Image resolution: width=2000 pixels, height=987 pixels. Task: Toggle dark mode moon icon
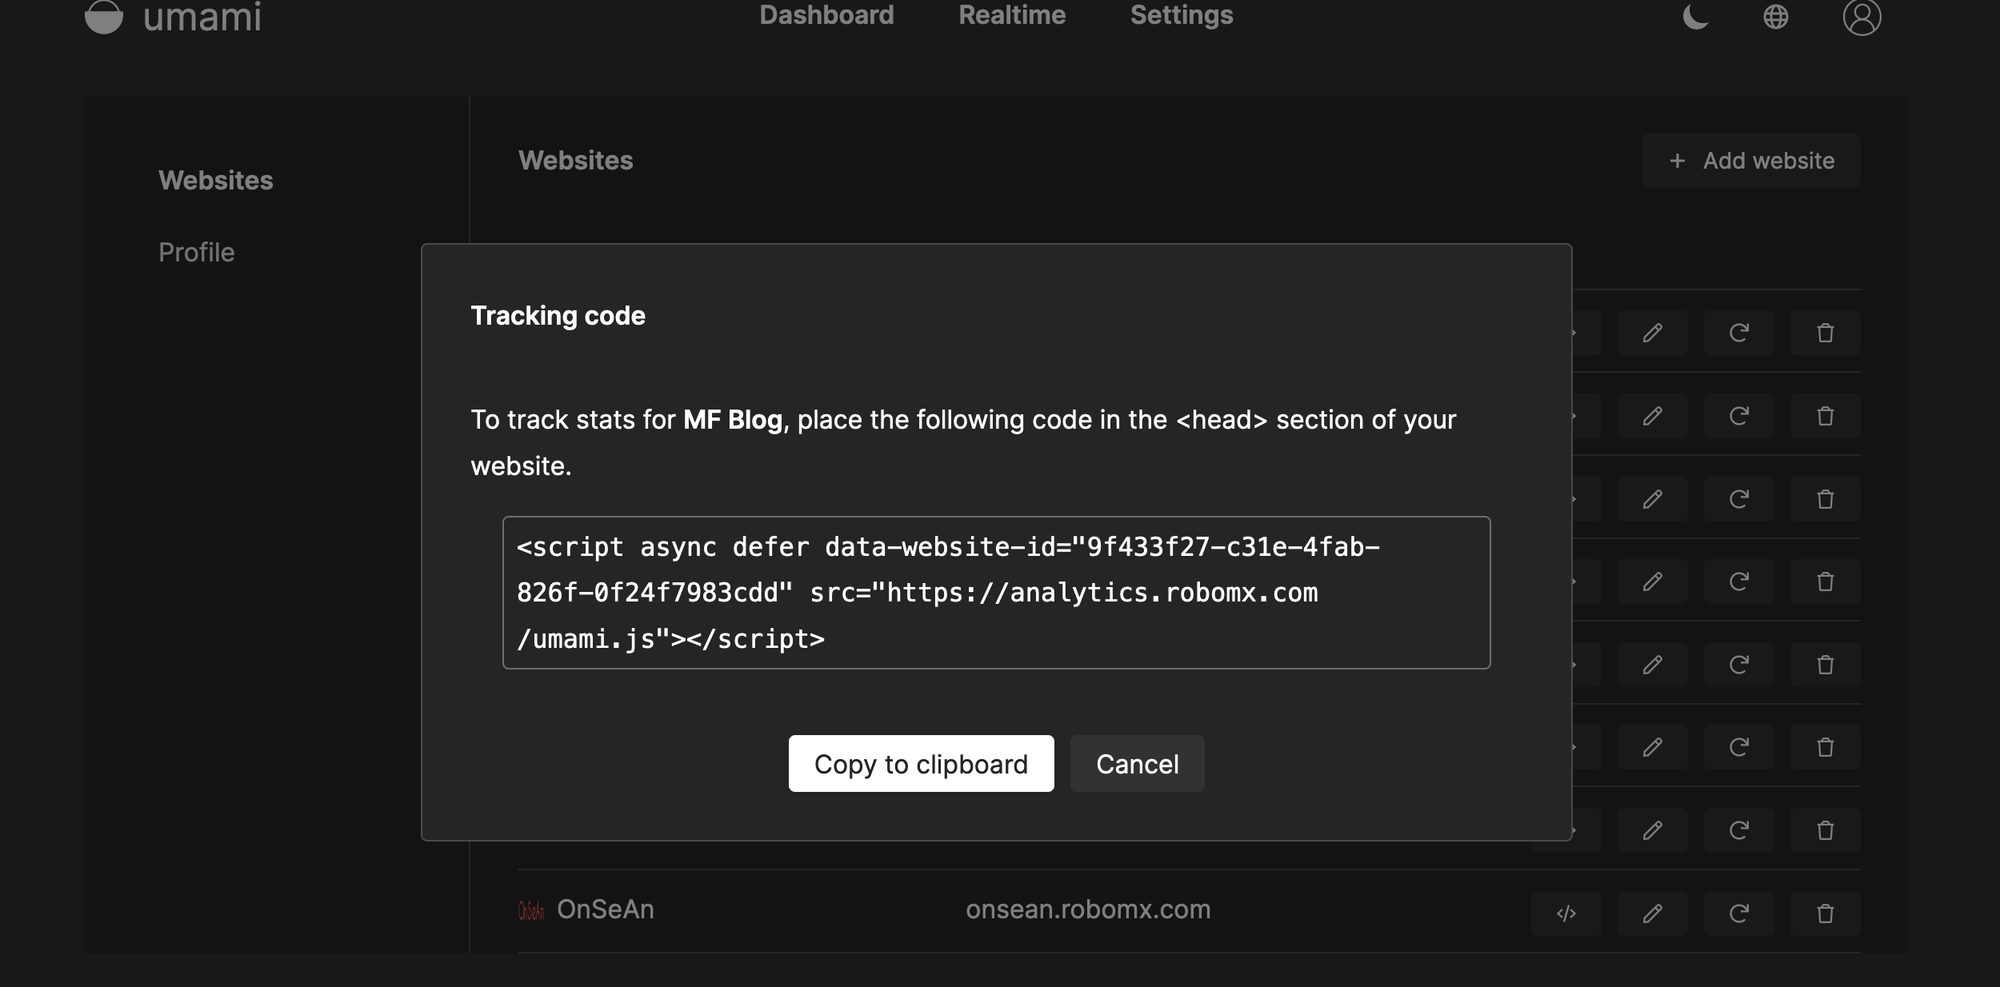1695,16
